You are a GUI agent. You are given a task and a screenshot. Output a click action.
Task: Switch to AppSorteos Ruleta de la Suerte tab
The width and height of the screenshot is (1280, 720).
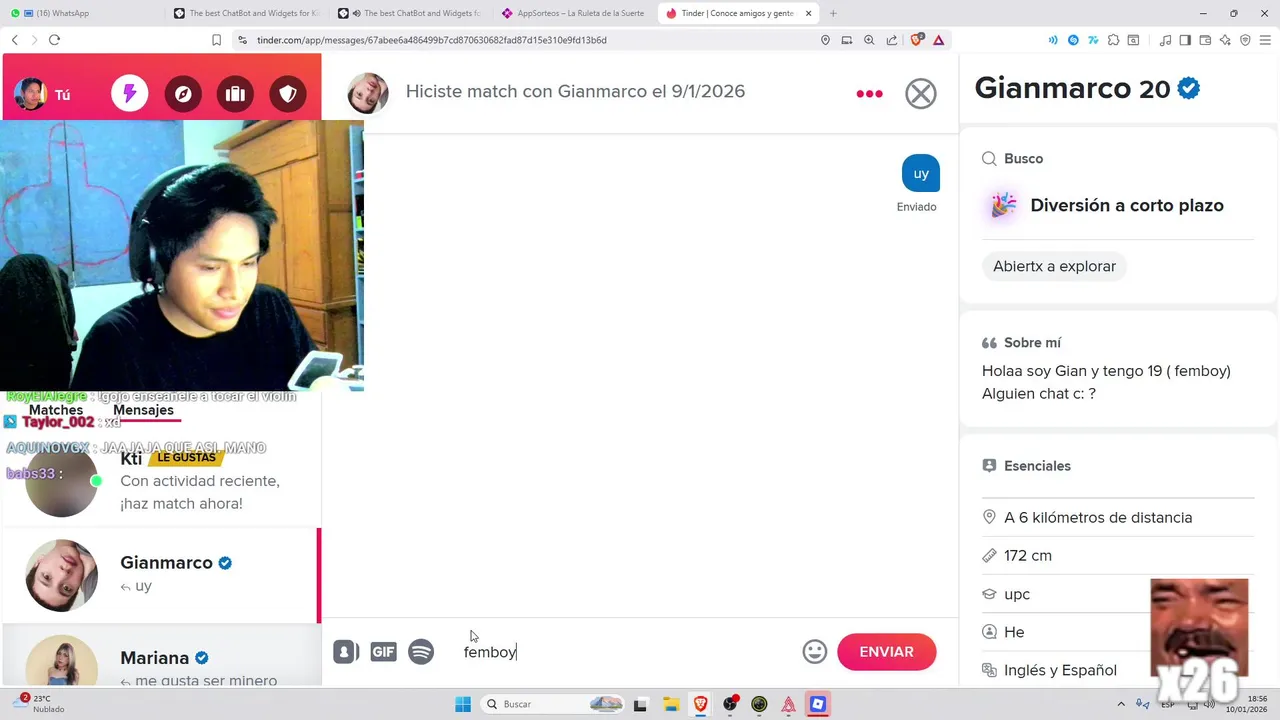[574, 13]
